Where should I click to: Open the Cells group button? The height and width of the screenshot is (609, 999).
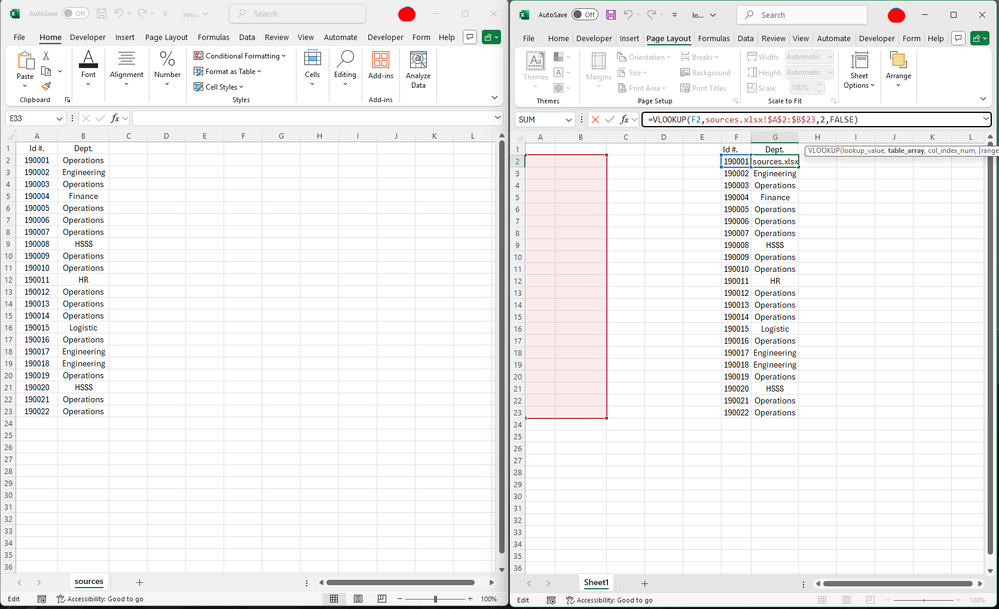(312, 69)
